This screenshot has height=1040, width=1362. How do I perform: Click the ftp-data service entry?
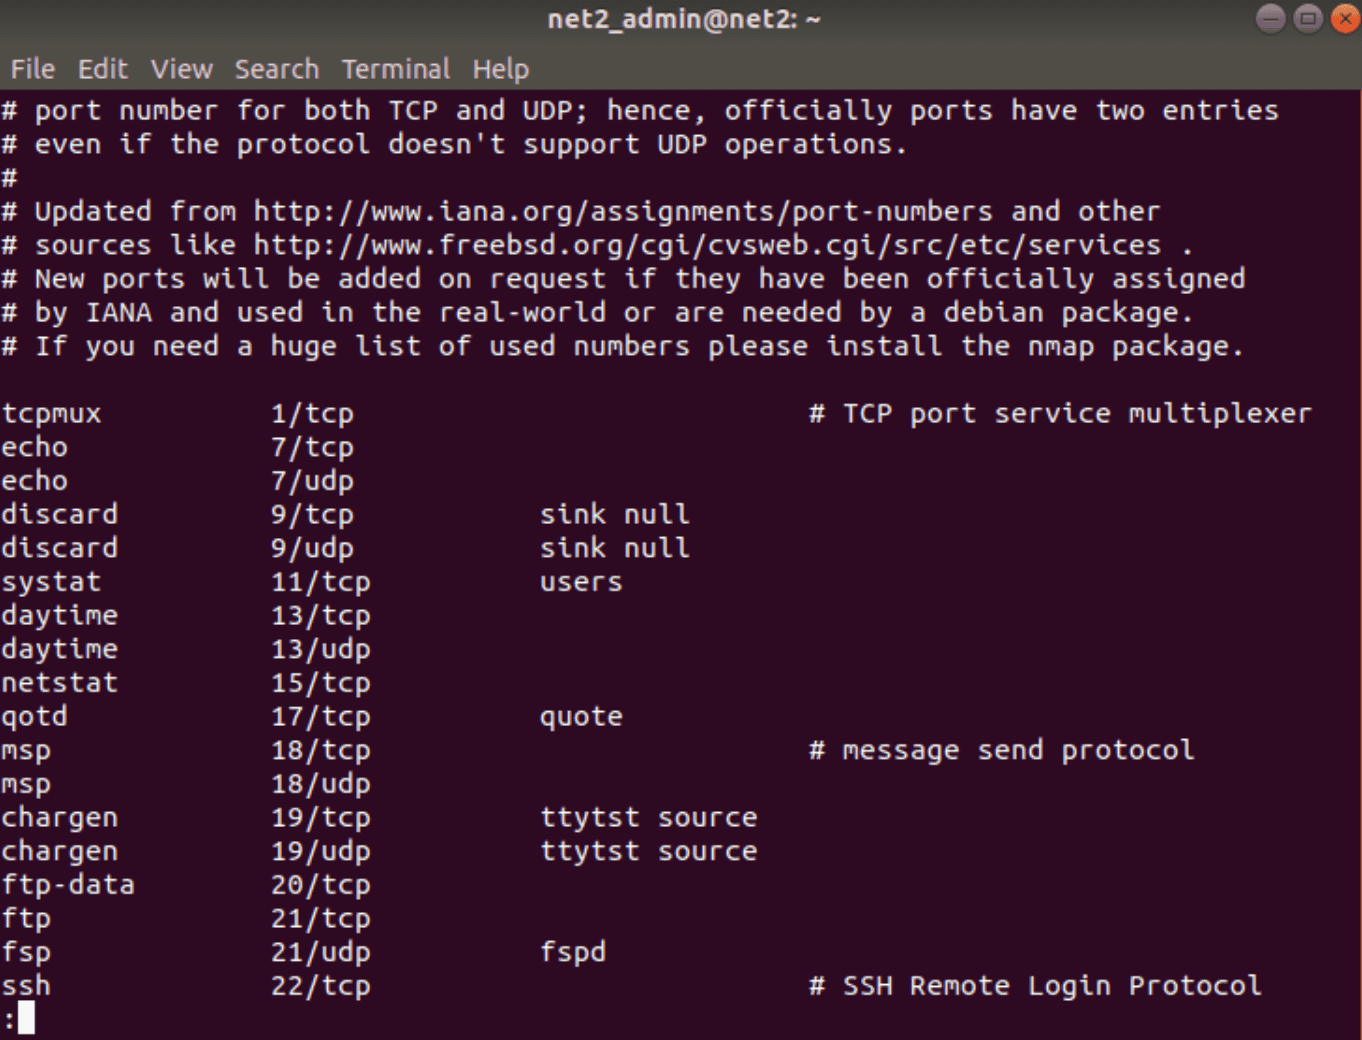tap(68, 885)
